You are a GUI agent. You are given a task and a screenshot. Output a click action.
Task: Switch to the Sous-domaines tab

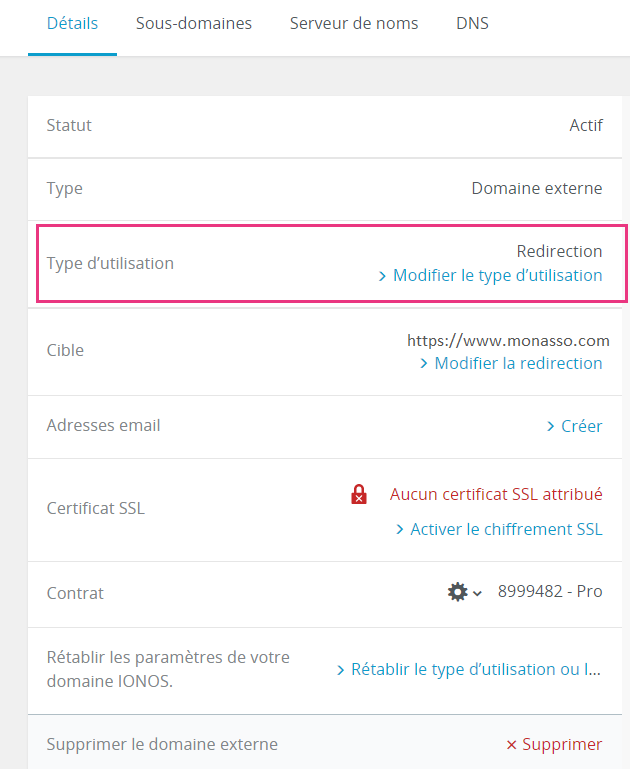tap(194, 24)
